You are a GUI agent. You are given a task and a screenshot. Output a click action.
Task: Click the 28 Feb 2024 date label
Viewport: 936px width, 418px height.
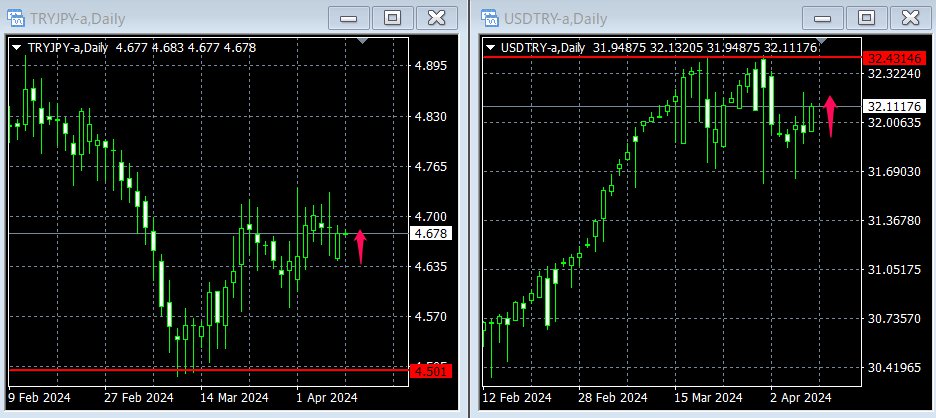[x=614, y=398]
